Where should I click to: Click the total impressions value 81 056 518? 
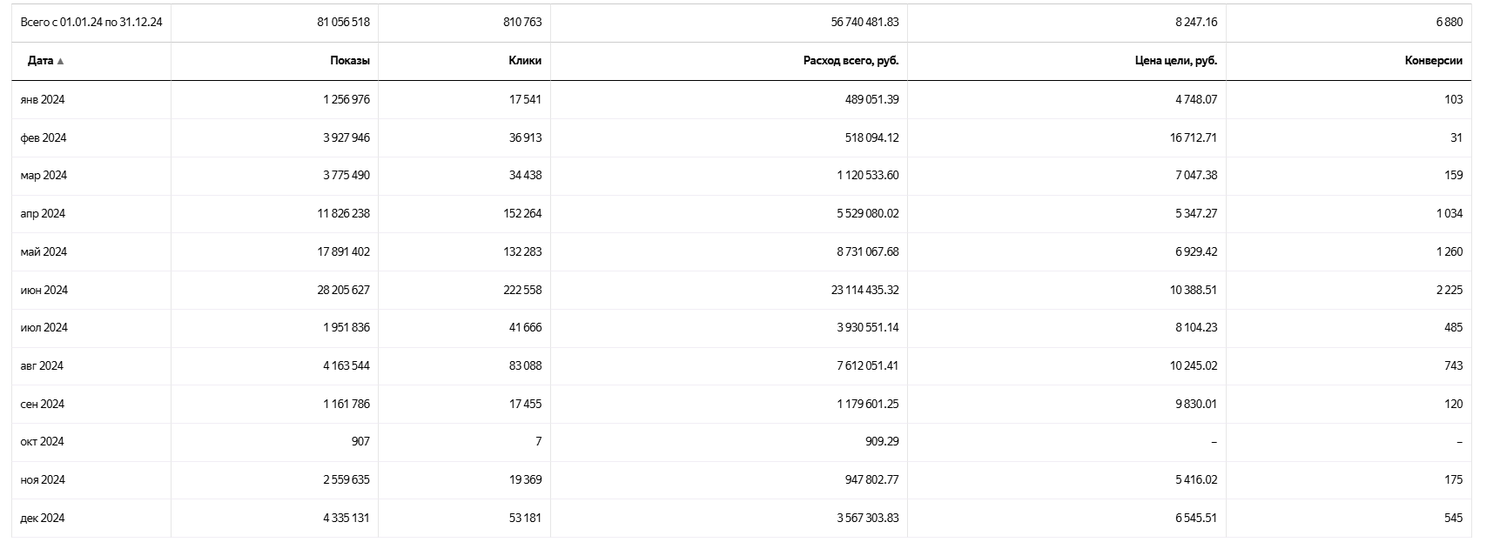[x=344, y=22]
